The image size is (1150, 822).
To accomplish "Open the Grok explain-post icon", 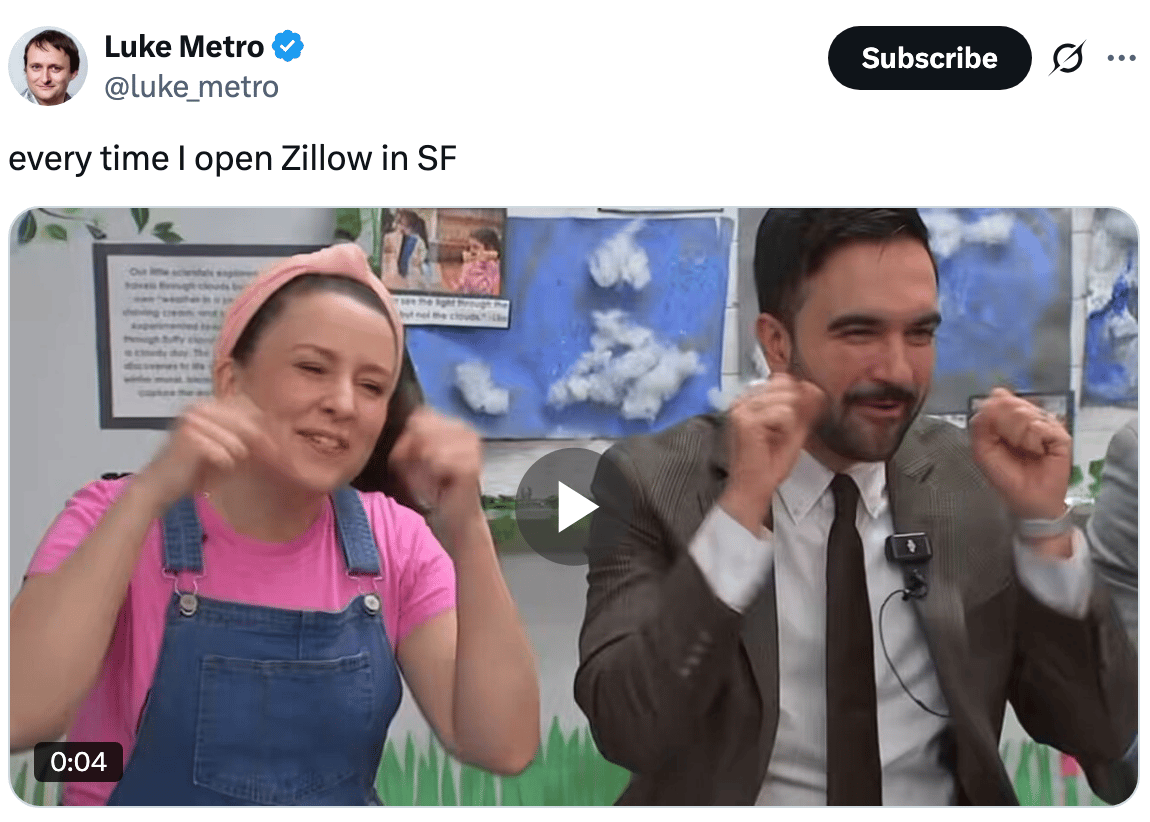I will 1067,58.
